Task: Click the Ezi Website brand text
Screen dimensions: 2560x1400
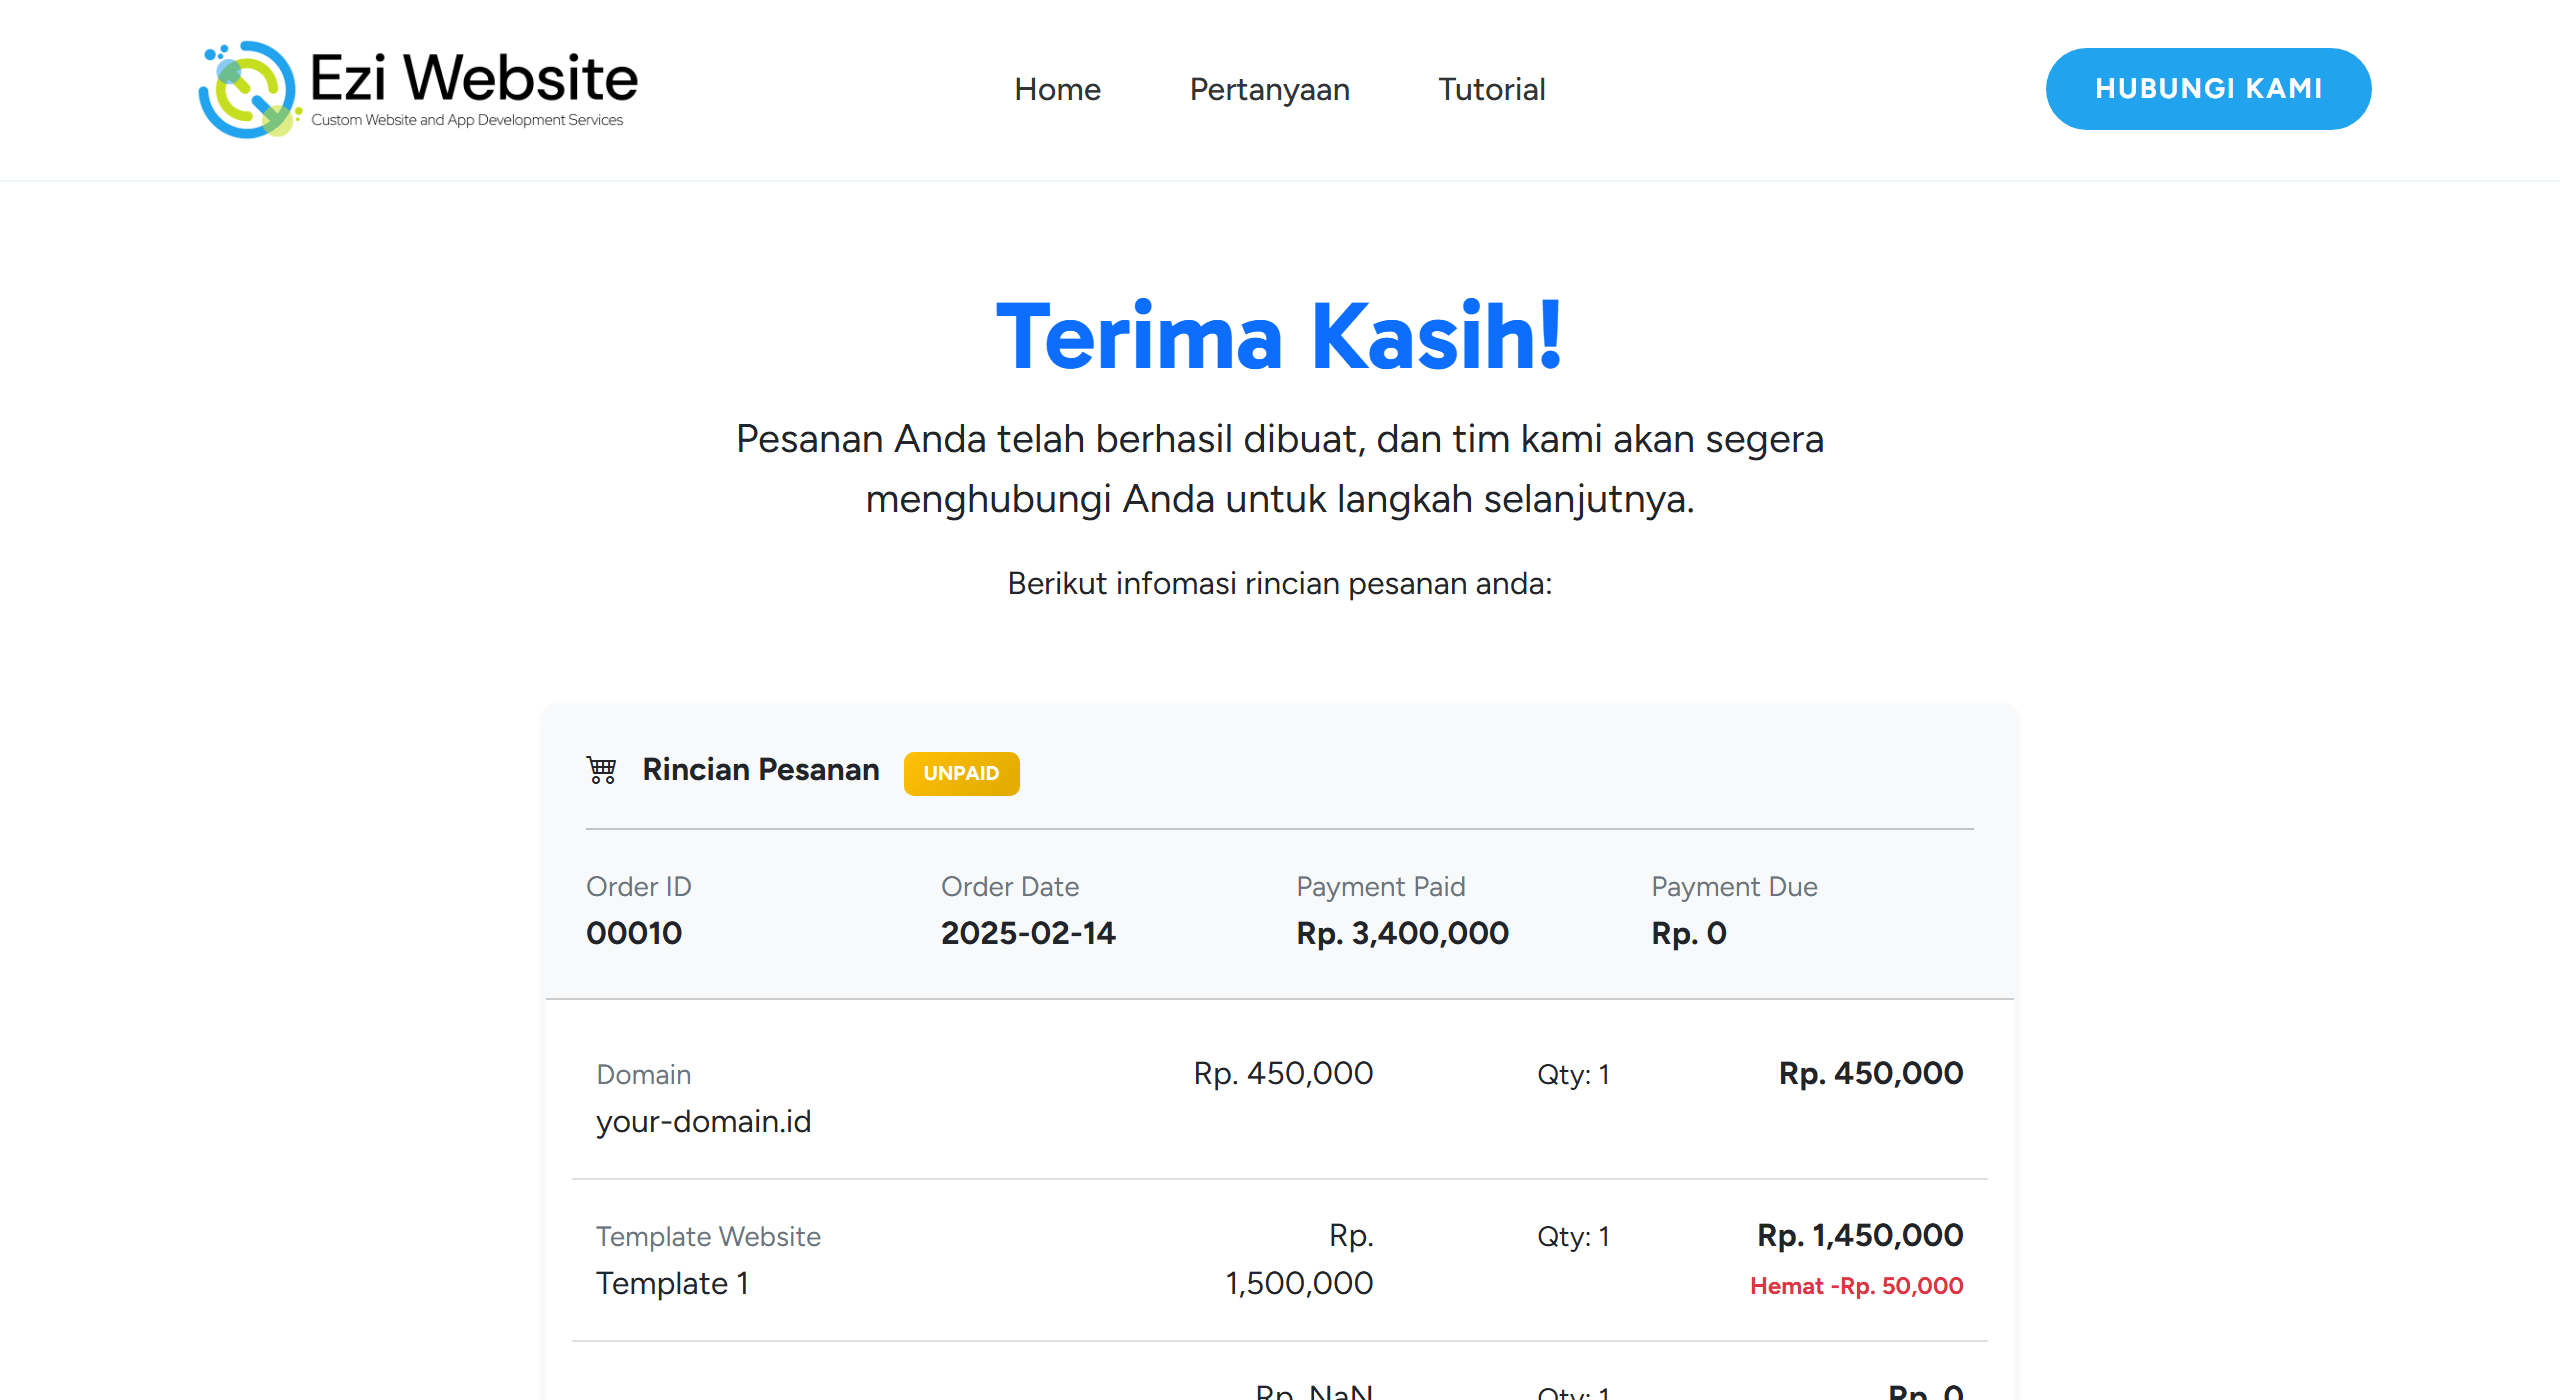Action: pyautogui.click(x=473, y=78)
